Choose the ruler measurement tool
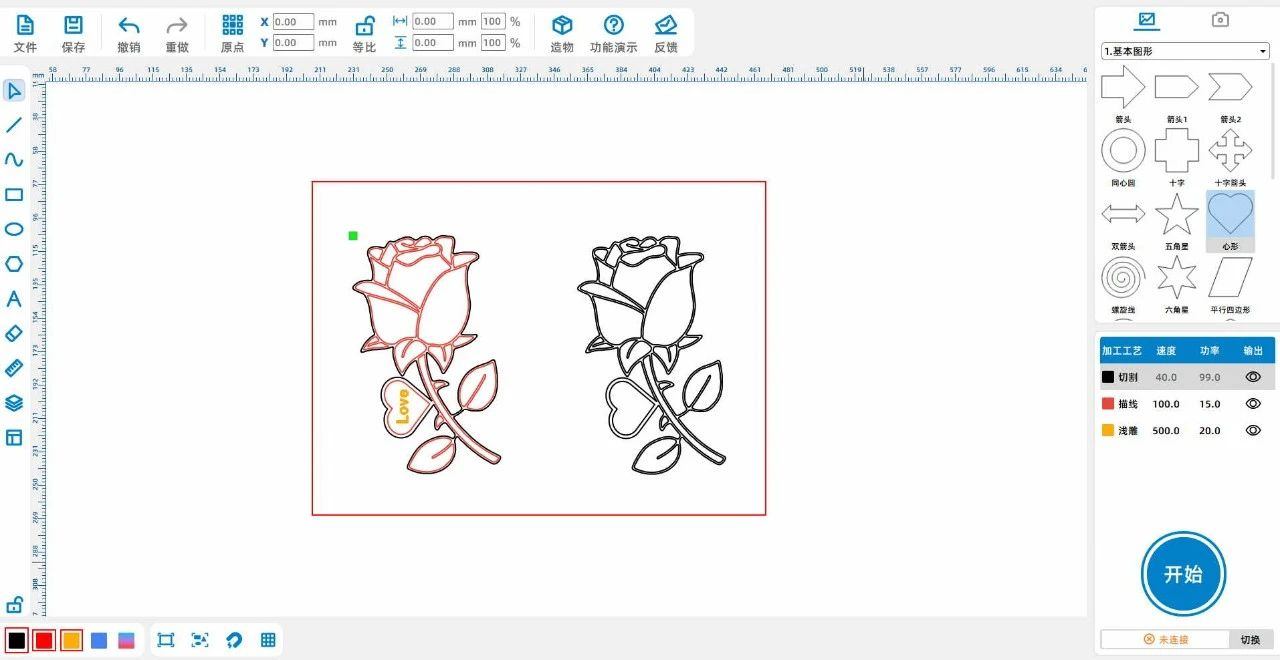The height and width of the screenshot is (660, 1280). click(x=14, y=368)
